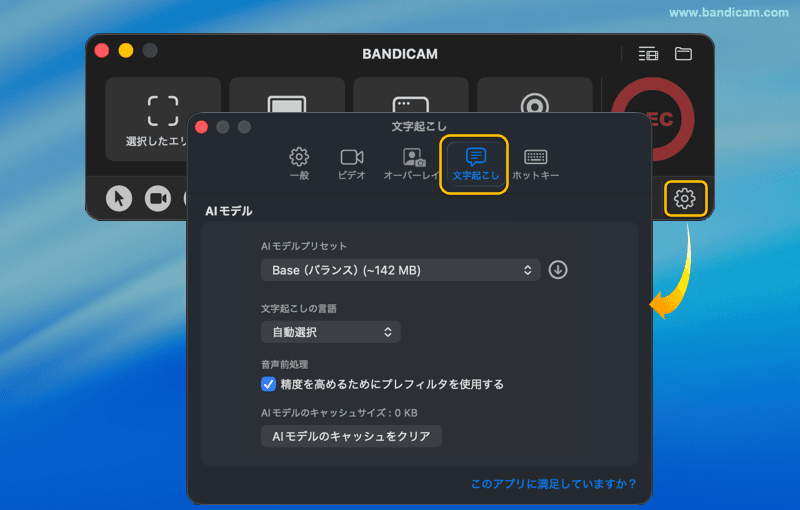This screenshot has width=800, height=510.
Task: Expand the 文字起こしの言語 dropdown
Action: (331, 332)
